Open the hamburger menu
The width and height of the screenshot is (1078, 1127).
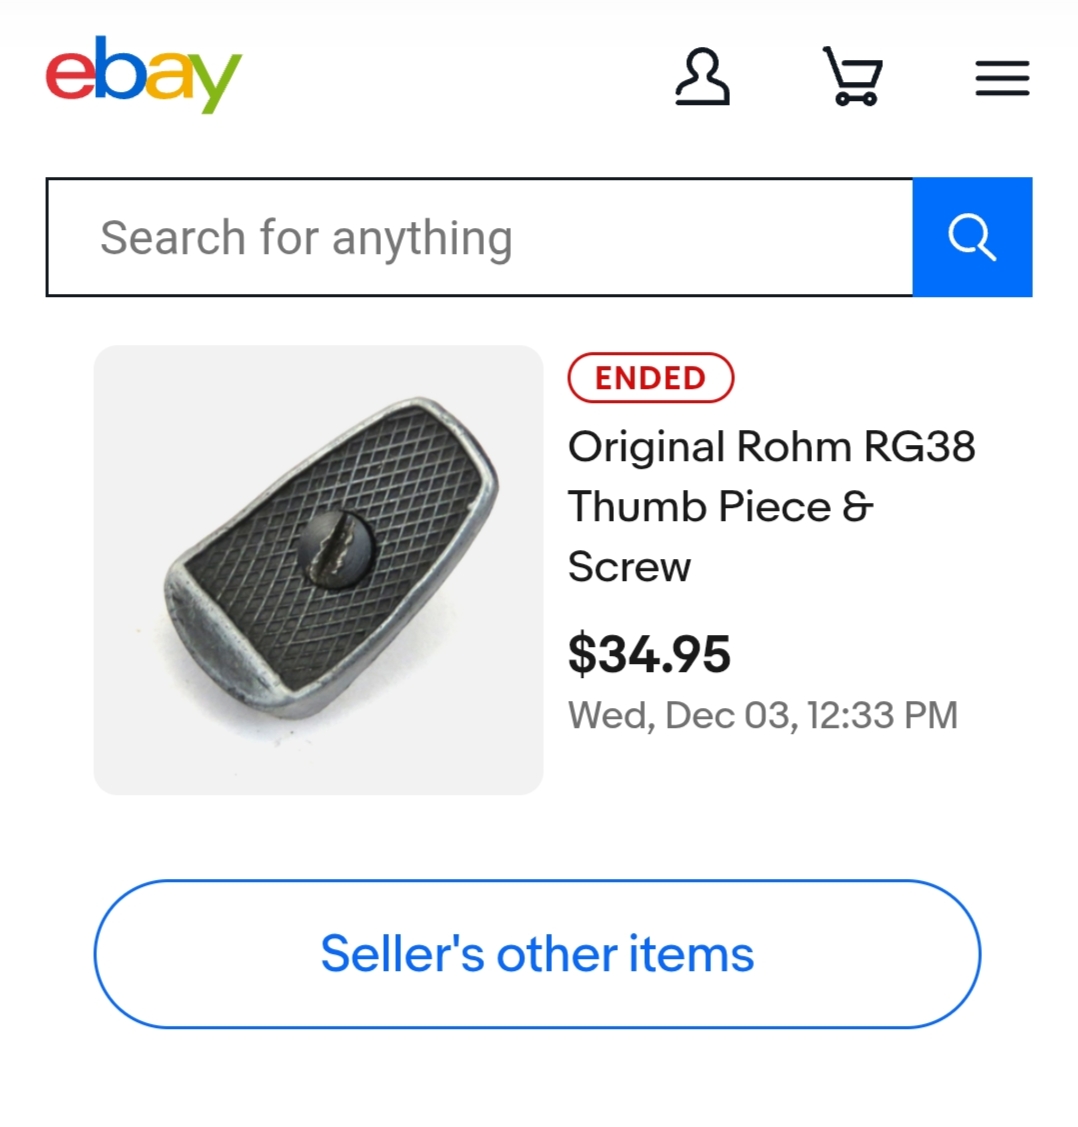(1002, 78)
